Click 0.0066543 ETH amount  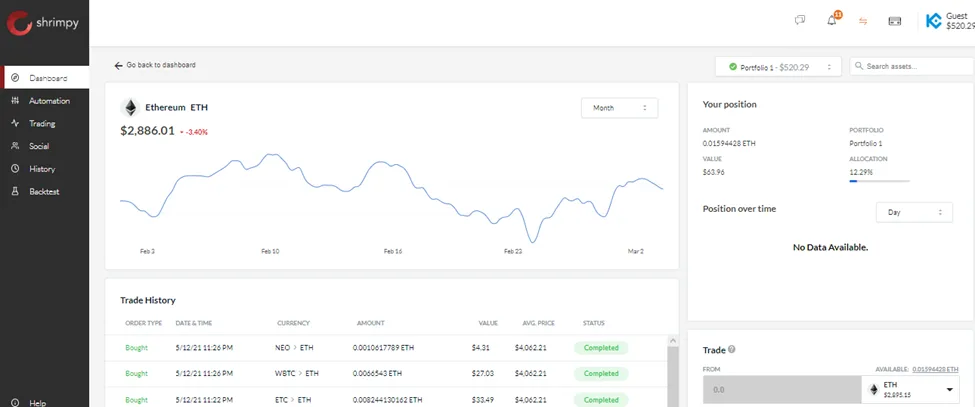tap(377, 373)
